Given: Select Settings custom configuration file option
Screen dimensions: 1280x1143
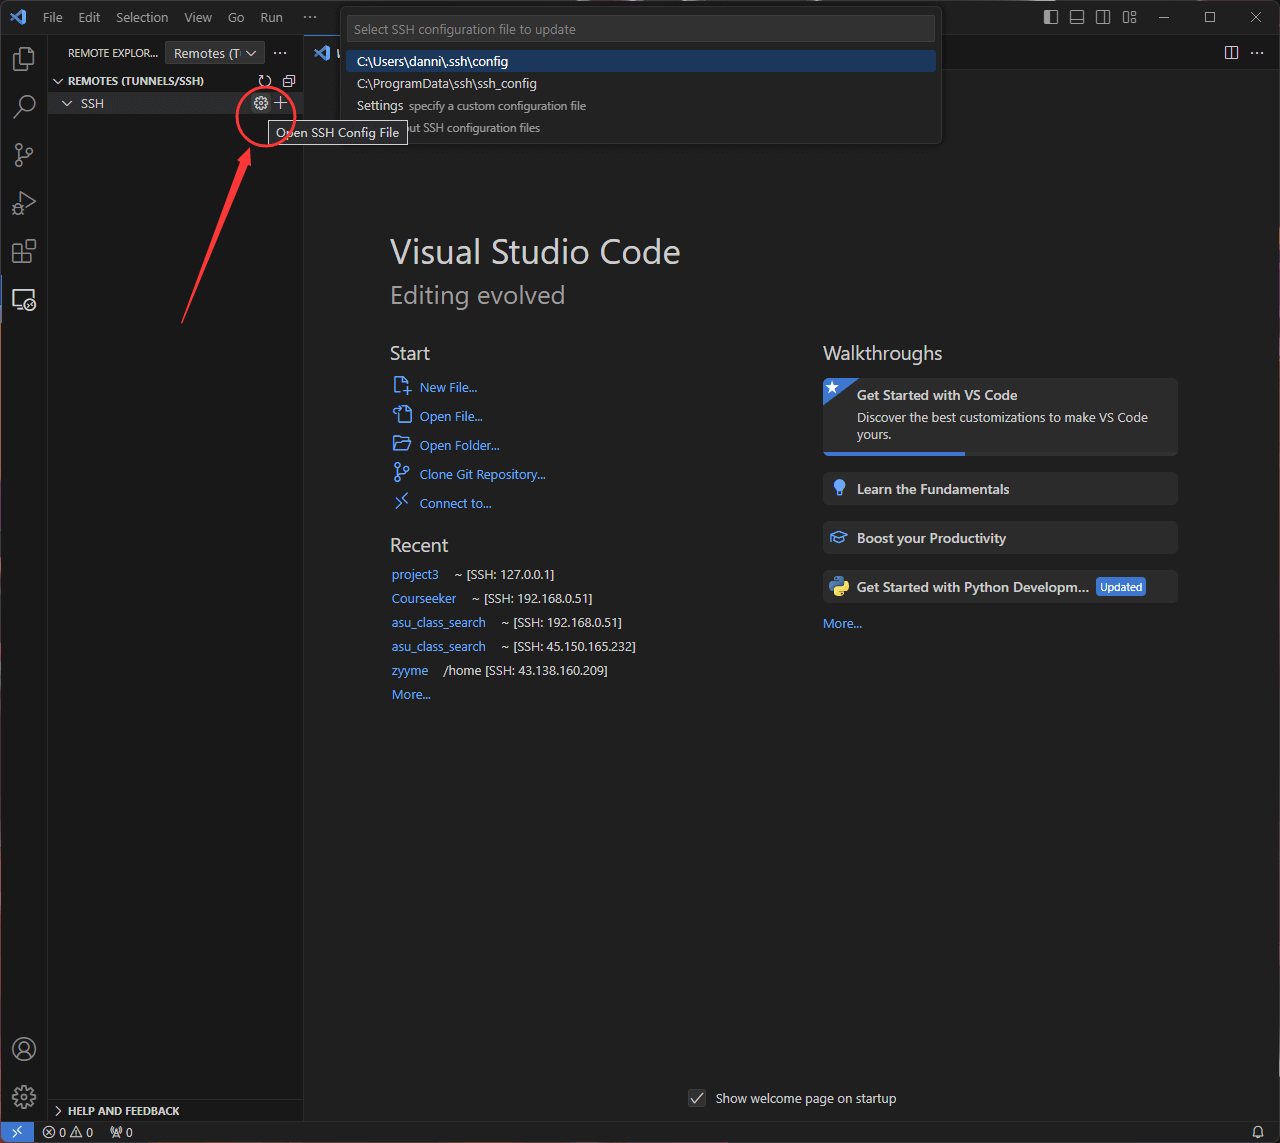Looking at the screenshot, I should 641,105.
